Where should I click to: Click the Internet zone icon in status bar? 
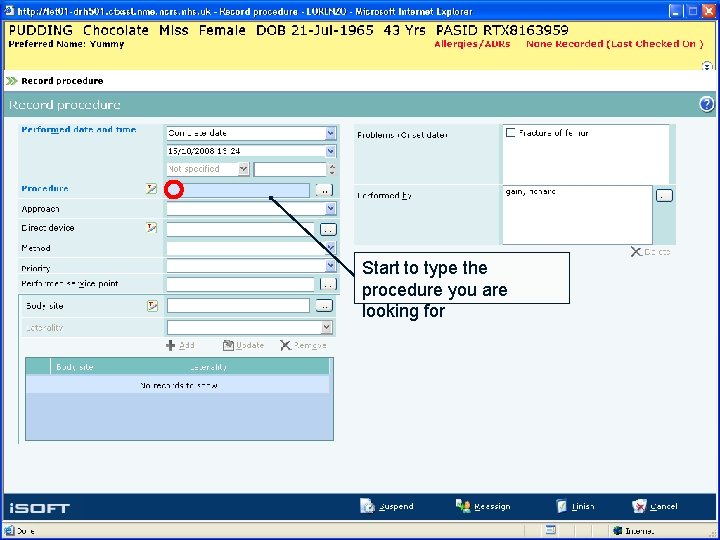pos(618,531)
